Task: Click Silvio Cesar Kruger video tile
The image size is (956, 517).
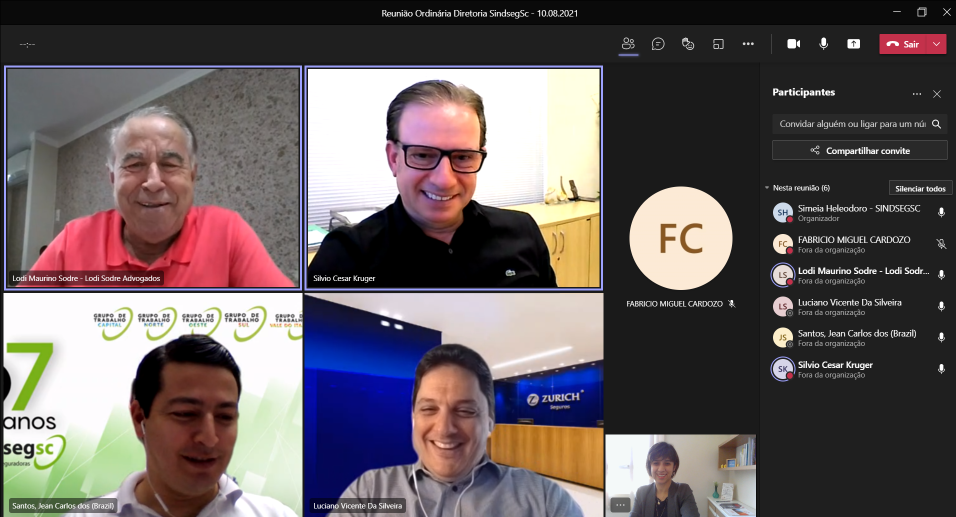Action: point(453,177)
